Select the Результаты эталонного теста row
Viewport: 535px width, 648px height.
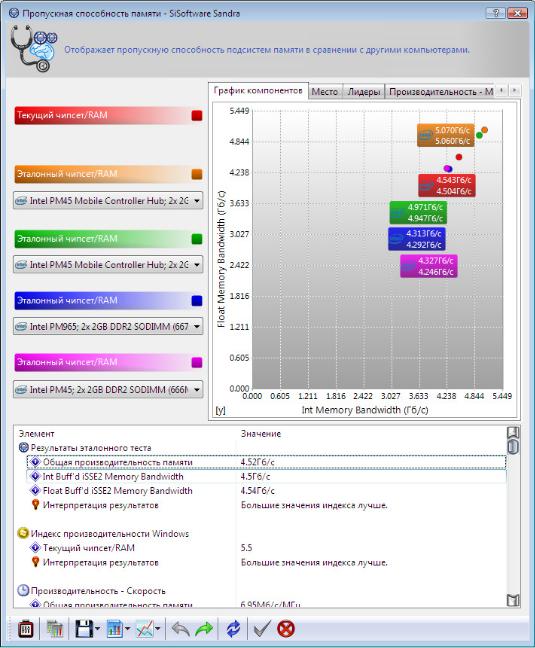click(262, 448)
